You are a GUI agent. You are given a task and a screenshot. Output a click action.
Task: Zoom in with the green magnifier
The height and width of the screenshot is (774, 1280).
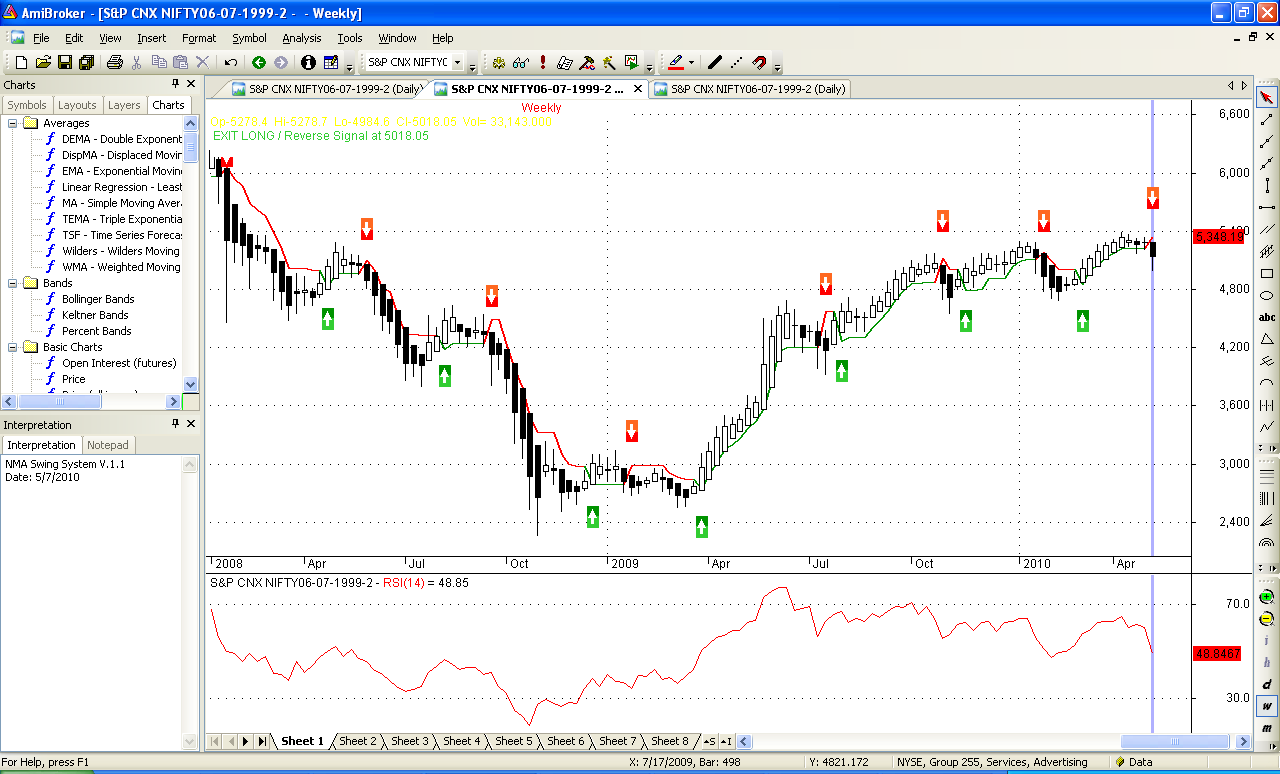[x=1267, y=596]
